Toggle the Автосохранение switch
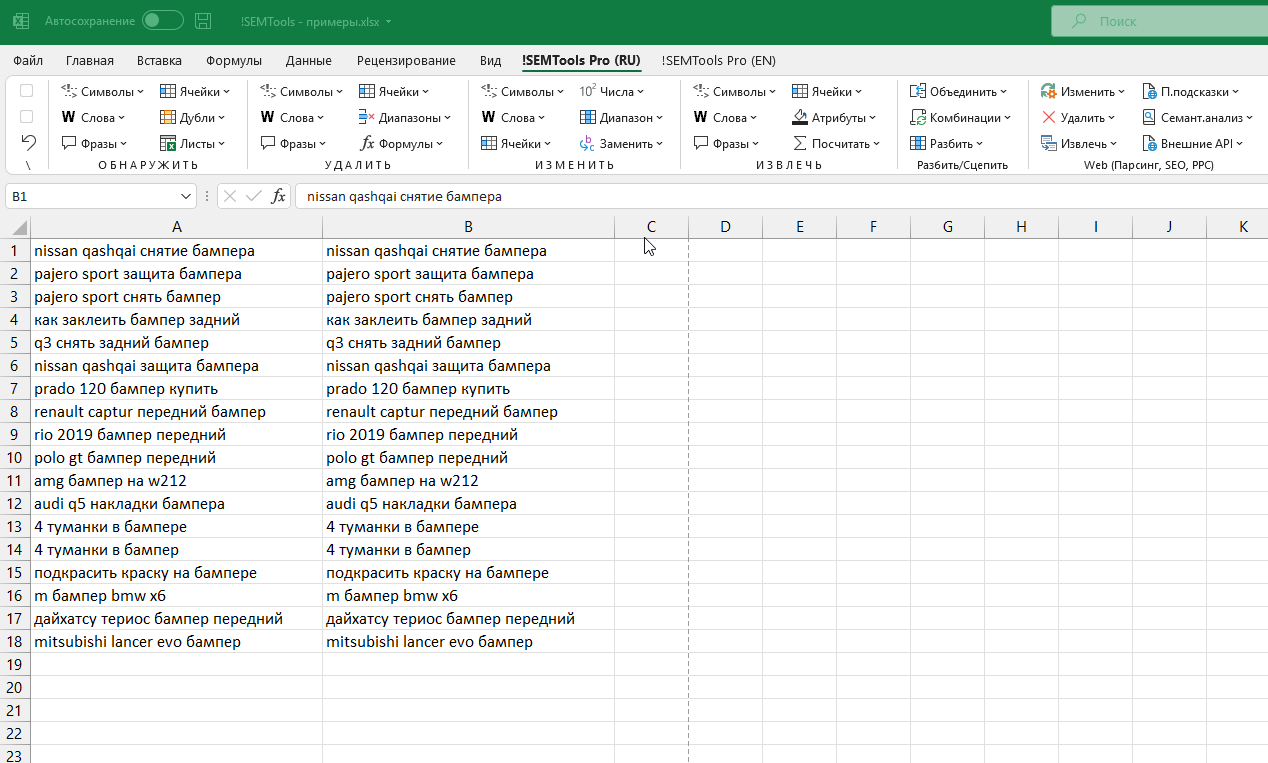 [162, 20]
